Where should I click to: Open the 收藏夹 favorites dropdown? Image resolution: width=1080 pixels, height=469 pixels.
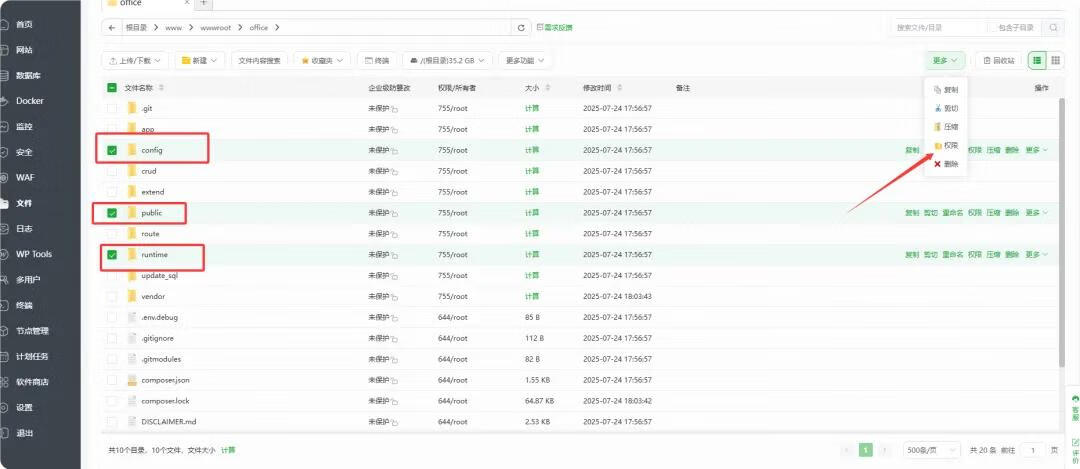click(x=322, y=61)
